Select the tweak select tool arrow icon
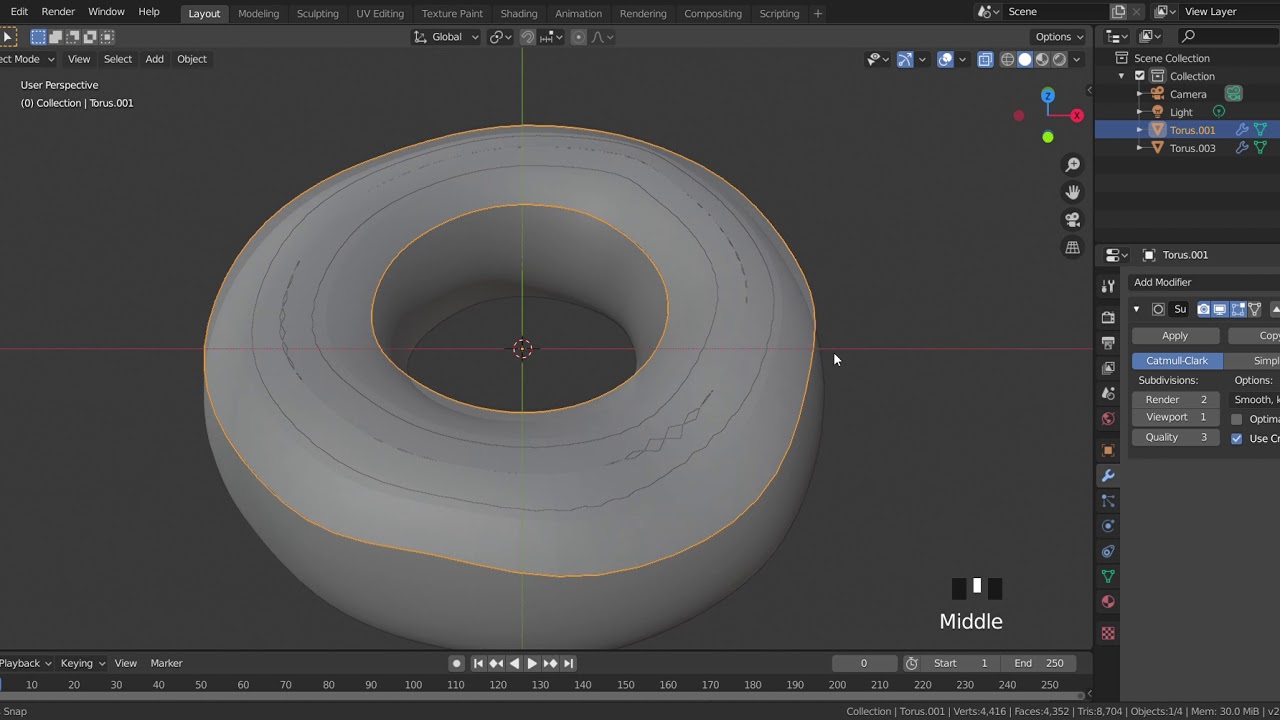 [x=8, y=37]
